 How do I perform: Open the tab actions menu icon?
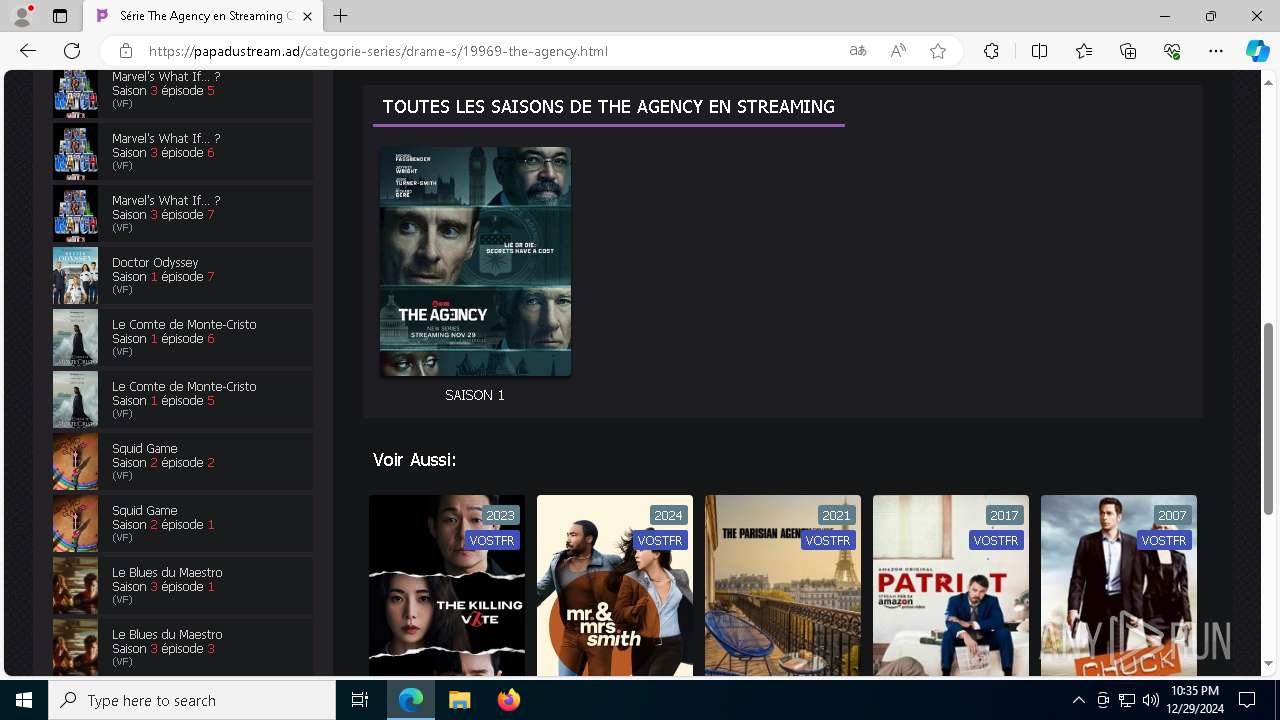tap(60, 16)
